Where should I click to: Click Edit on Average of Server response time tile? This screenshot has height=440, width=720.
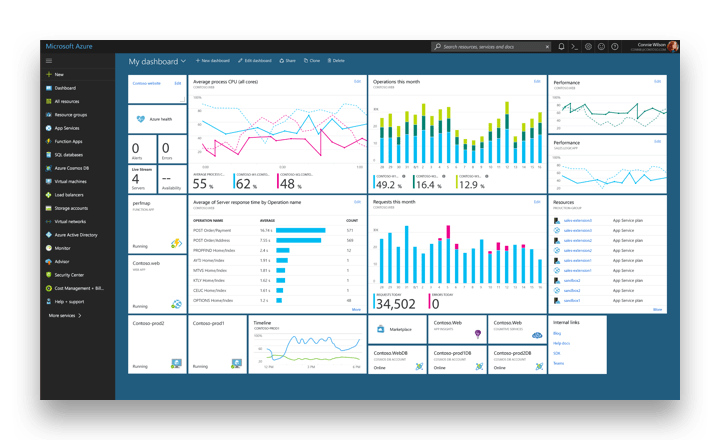coord(357,202)
